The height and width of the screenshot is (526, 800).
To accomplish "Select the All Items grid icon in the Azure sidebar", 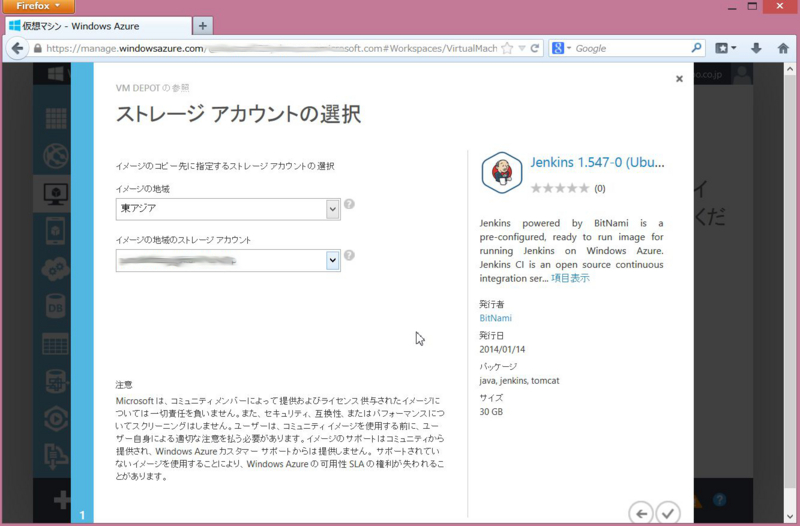I will (x=56, y=118).
